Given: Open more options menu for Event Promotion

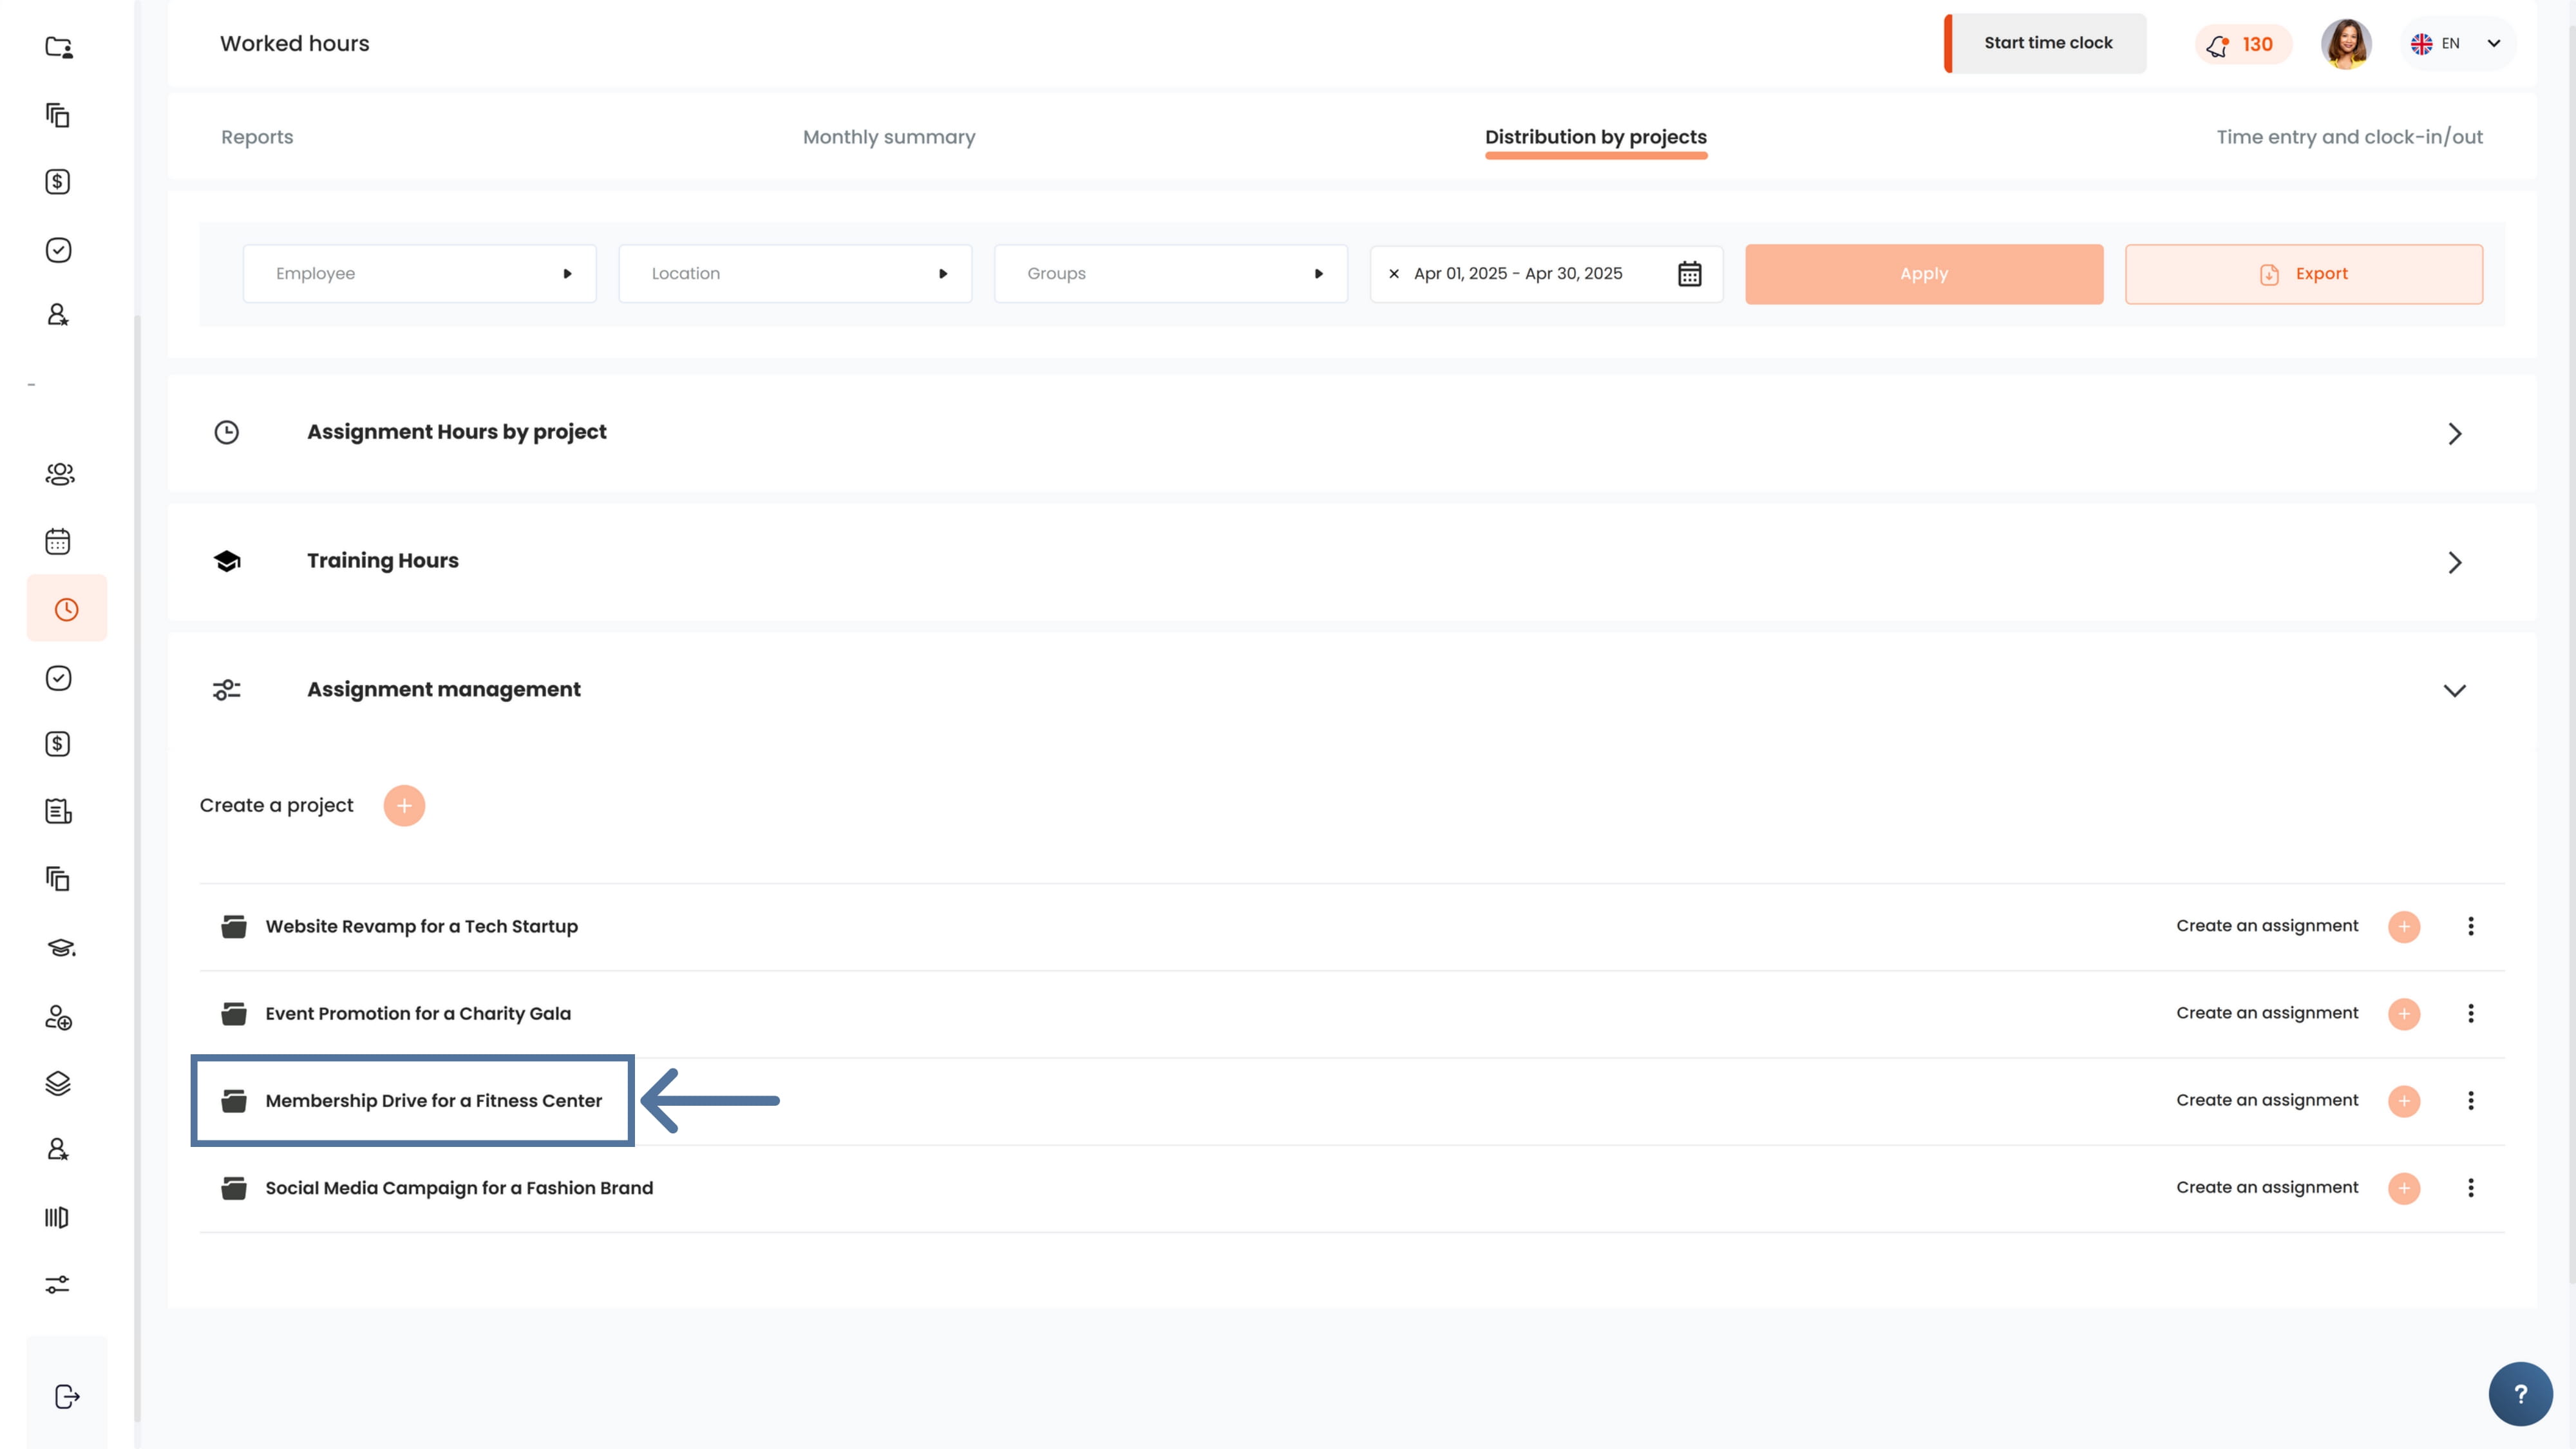Looking at the screenshot, I should 2471,1014.
